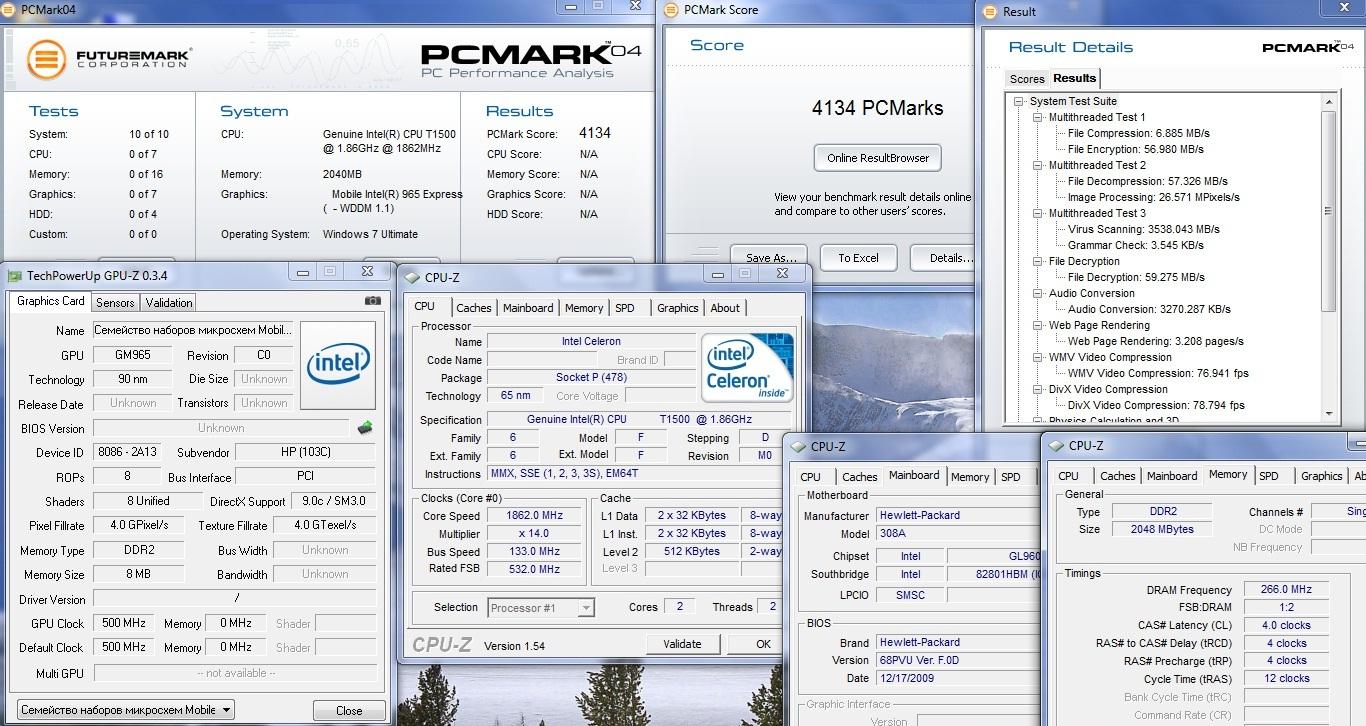Screen dimensions: 1366x726
Task: Collapse the Multithreaded Test 2 node
Action: tap(1038, 165)
